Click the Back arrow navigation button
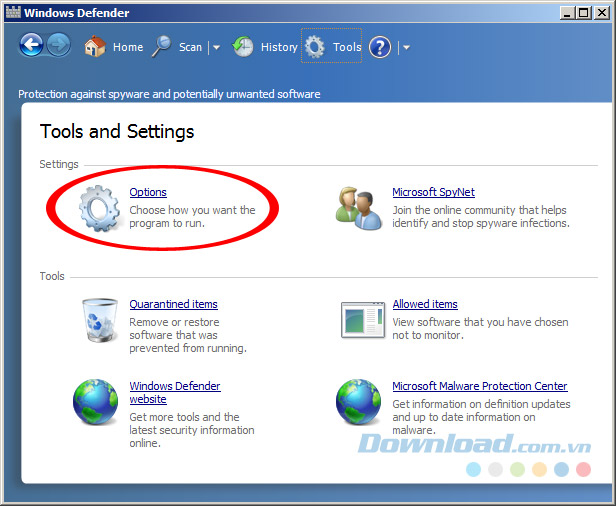 point(31,45)
